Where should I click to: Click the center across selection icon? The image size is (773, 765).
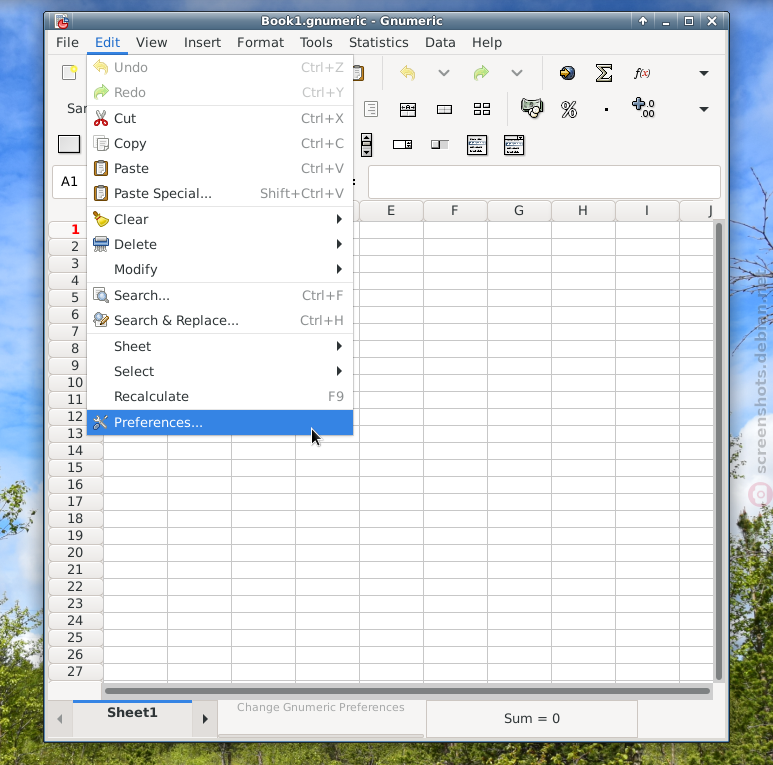point(408,109)
